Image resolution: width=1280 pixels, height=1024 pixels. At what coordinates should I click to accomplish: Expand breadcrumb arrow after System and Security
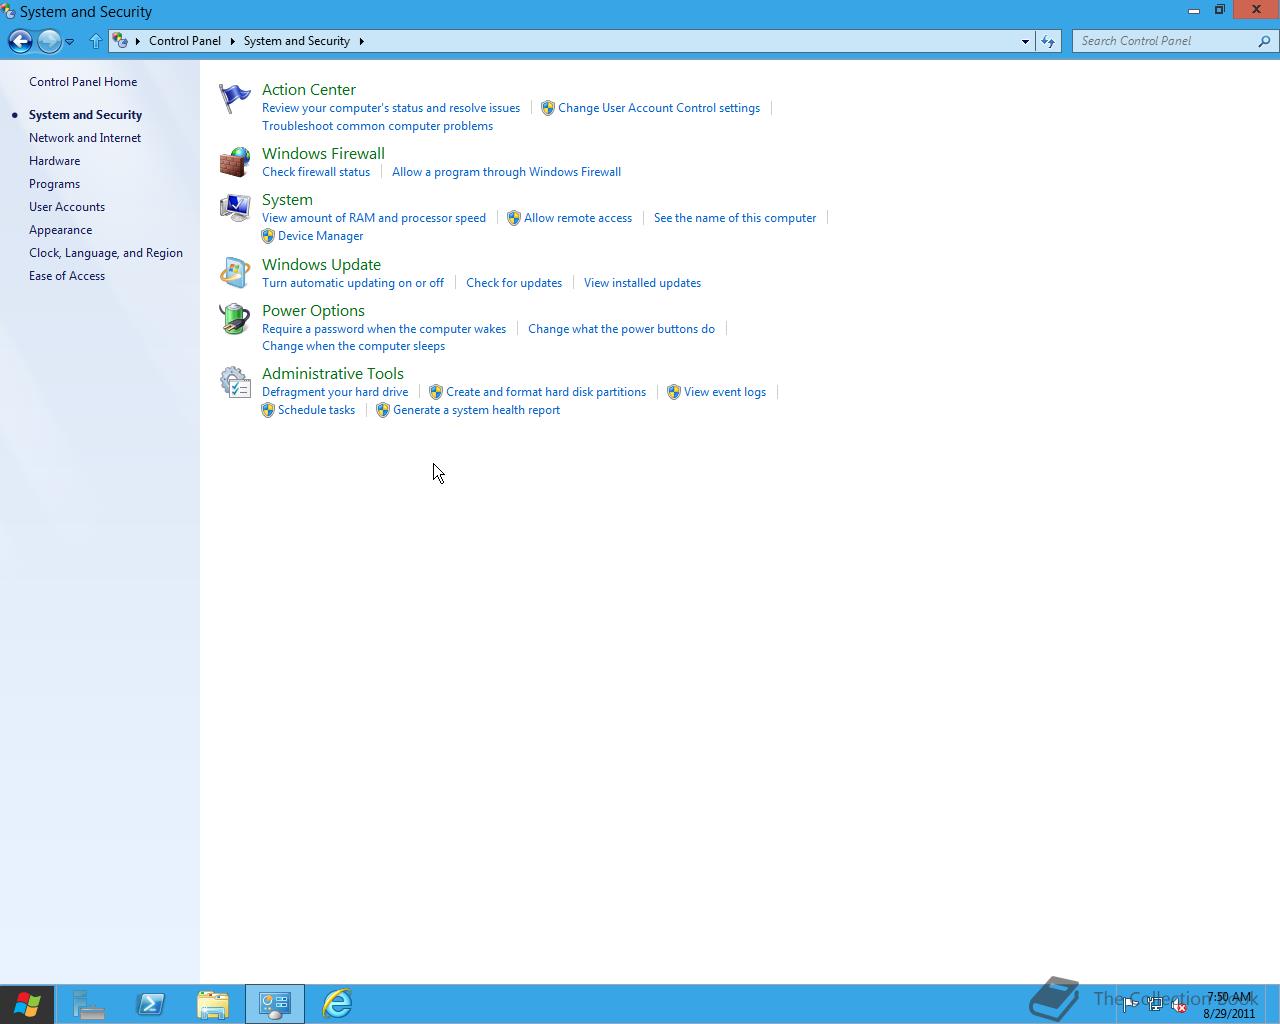pyautogui.click(x=361, y=41)
